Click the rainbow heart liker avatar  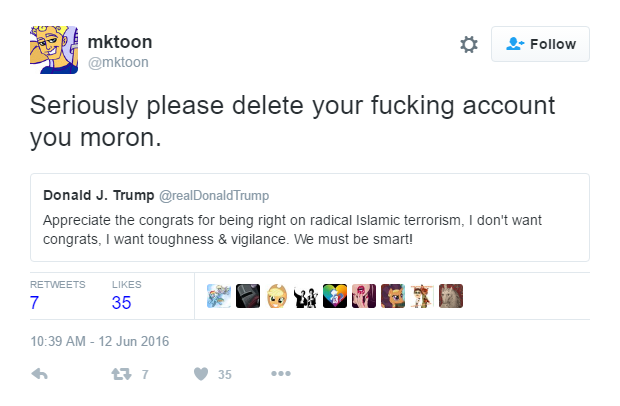tap(335, 296)
